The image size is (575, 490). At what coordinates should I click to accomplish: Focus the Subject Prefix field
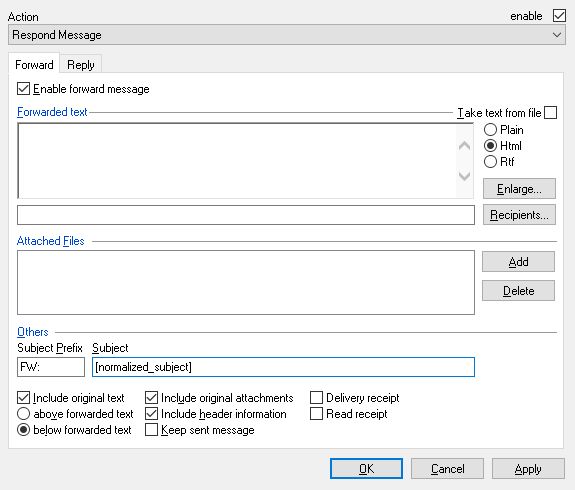(x=51, y=367)
